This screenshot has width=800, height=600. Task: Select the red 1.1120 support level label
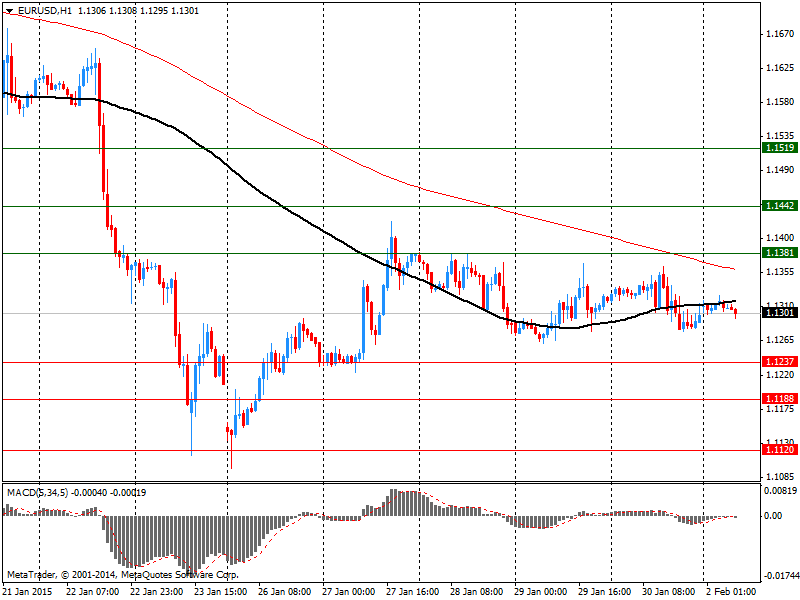click(x=779, y=449)
